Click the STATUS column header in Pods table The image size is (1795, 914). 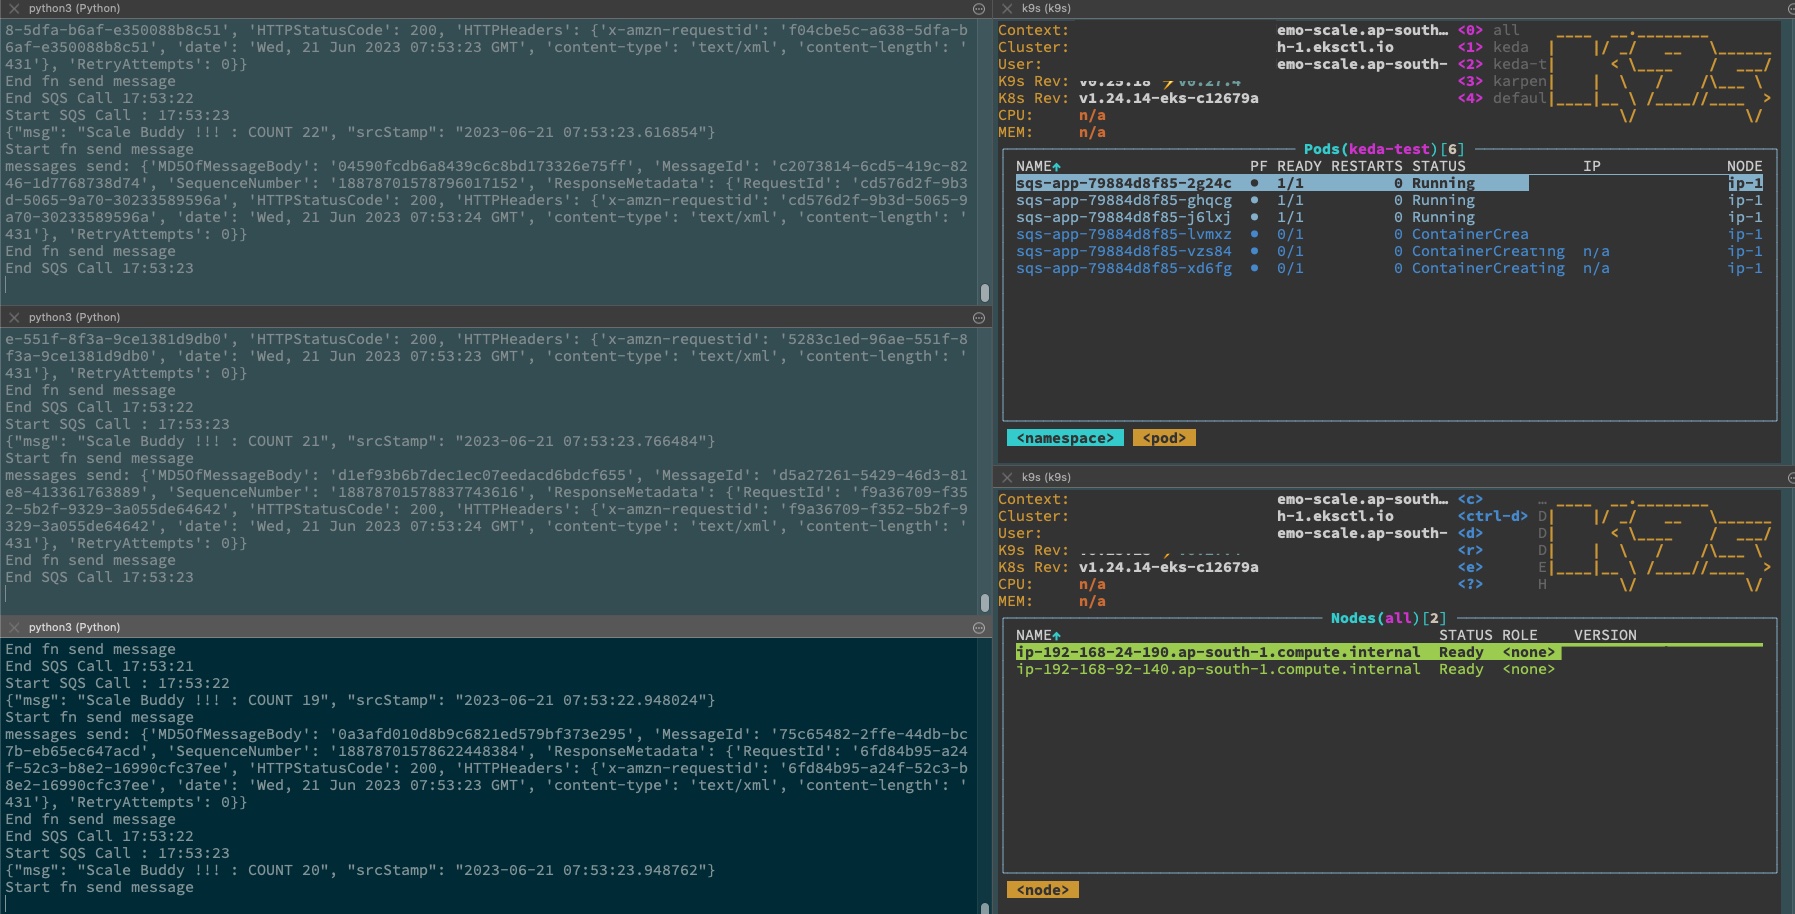[x=1439, y=166]
